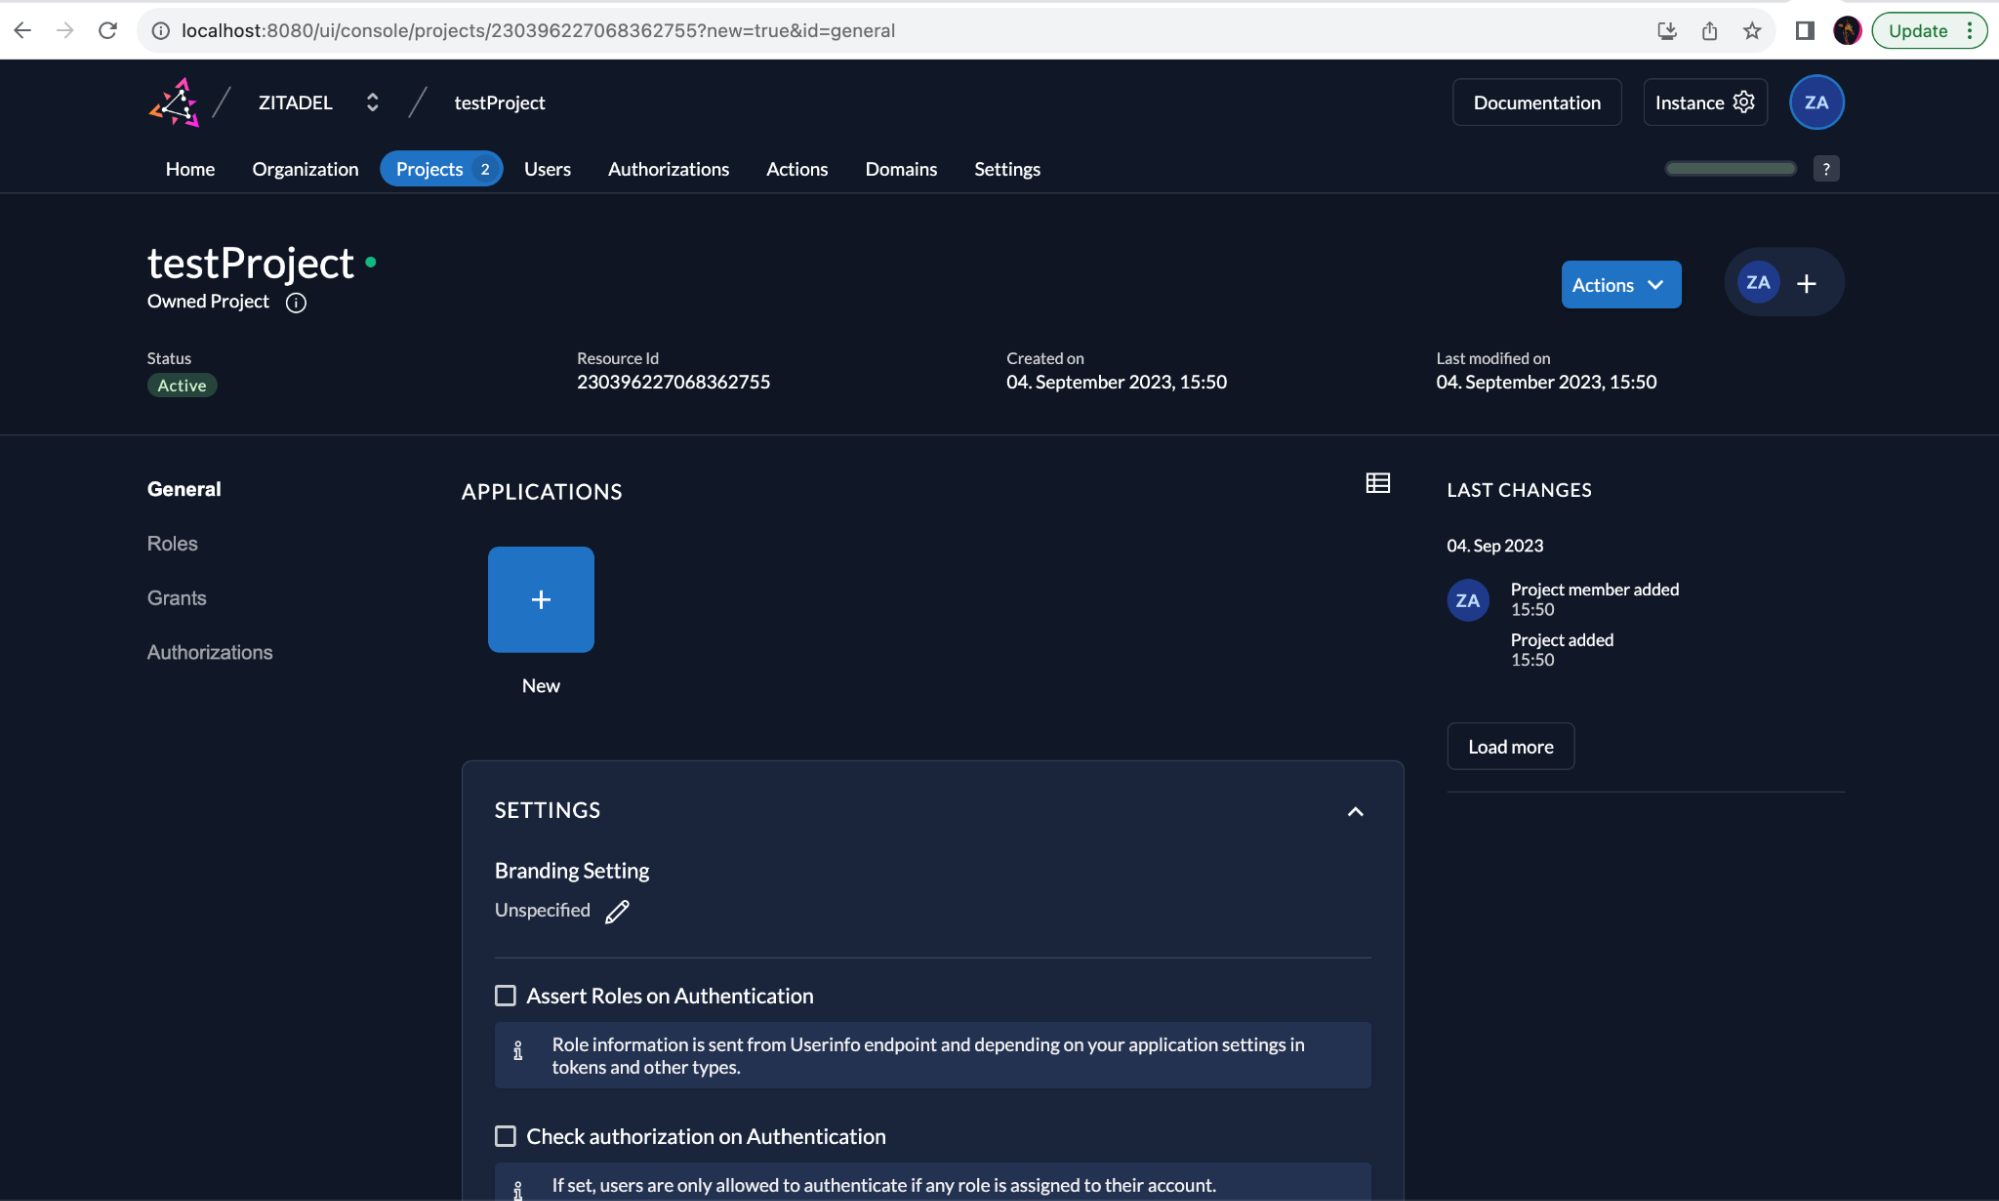
Task: Collapse the Settings panel chevron
Action: 1355,811
